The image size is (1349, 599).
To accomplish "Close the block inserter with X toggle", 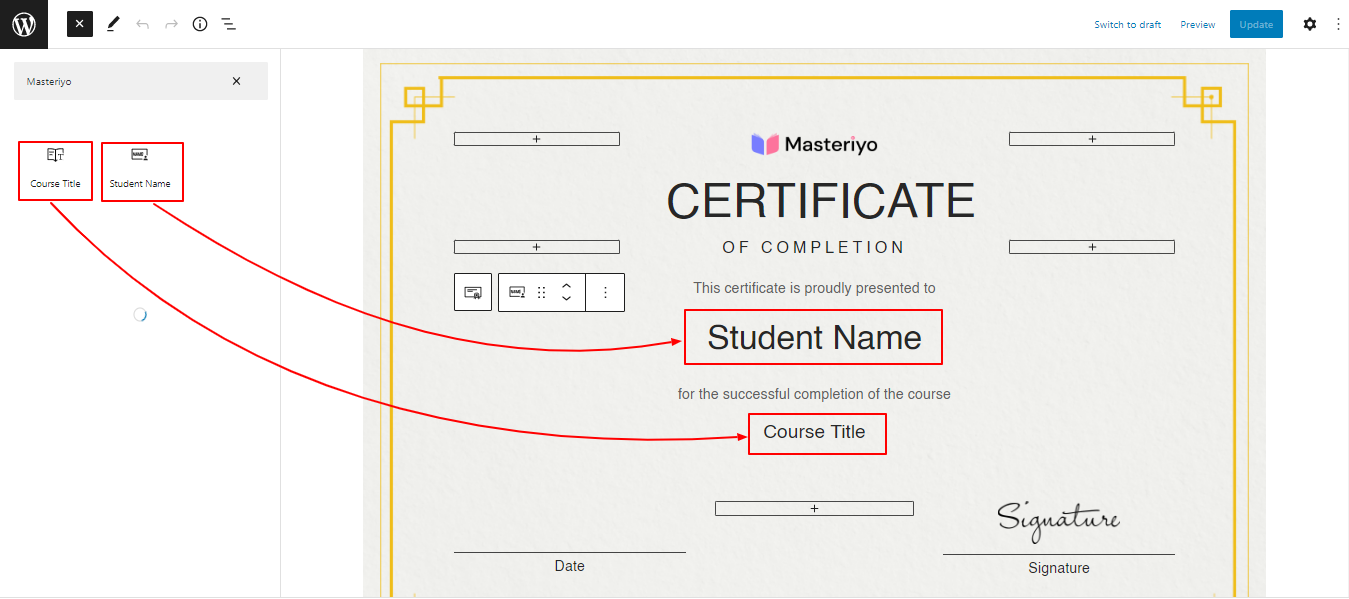I will pos(80,24).
